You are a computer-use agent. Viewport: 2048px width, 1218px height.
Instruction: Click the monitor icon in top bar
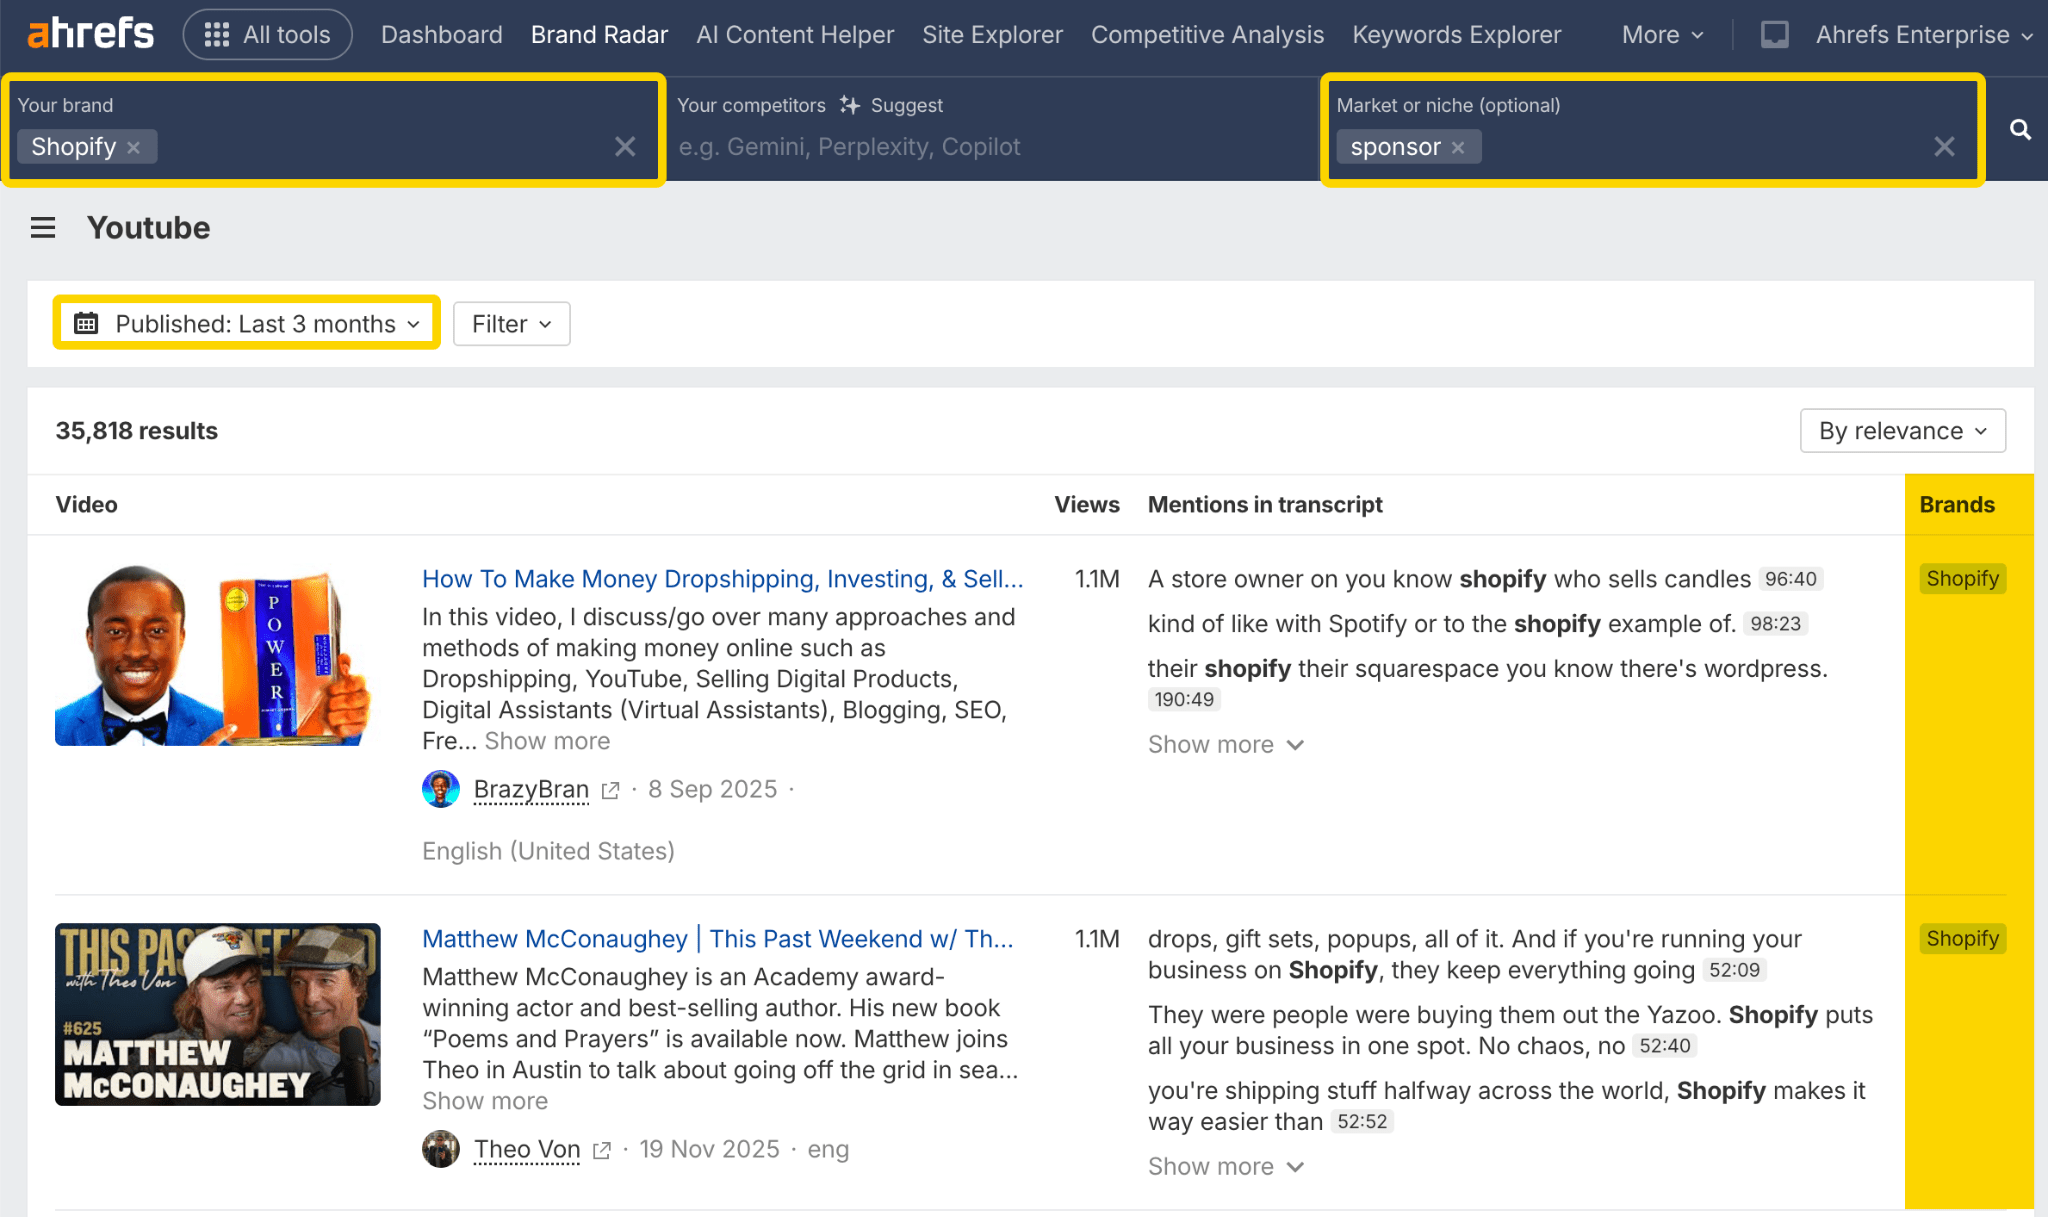pyautogui.click(x=1774, y=35)
